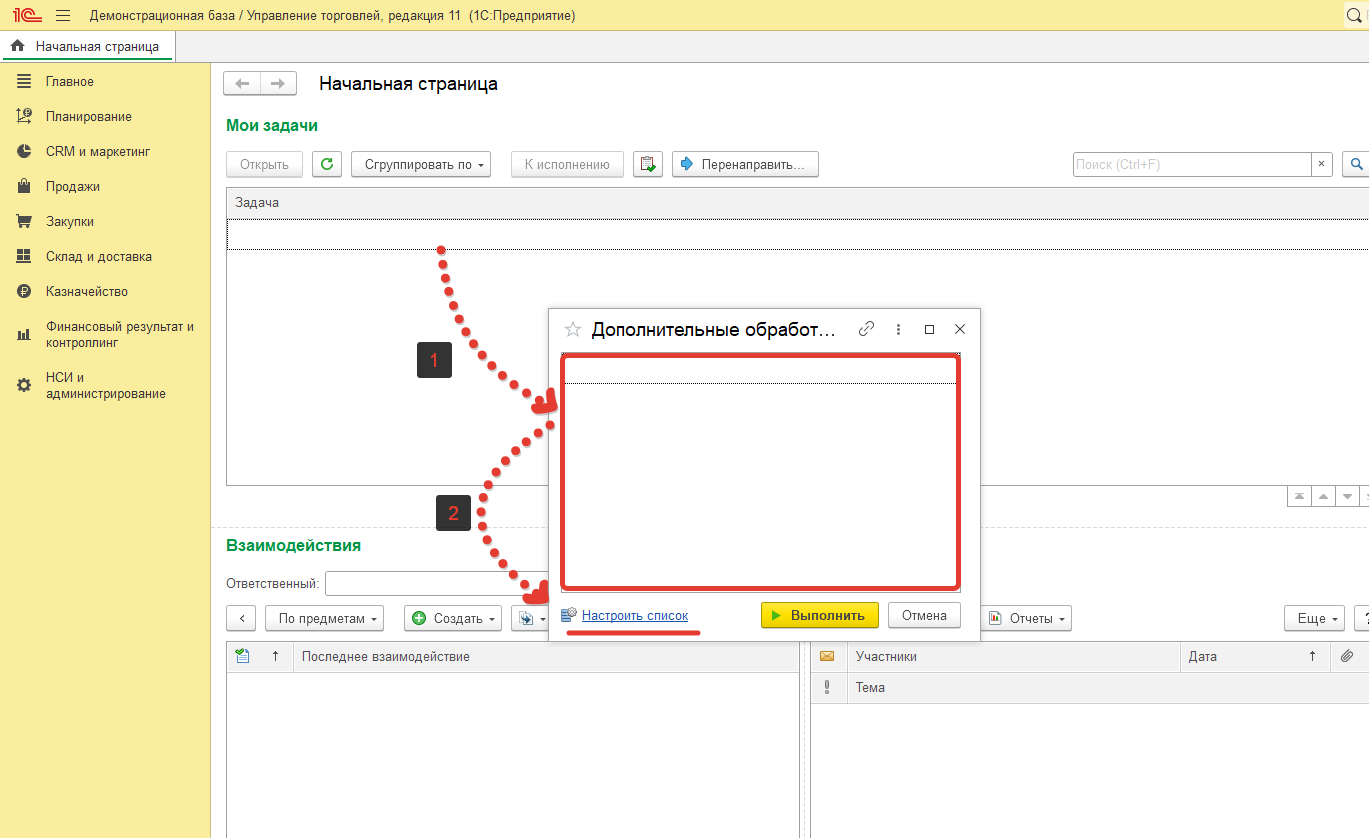Copy link using the dialog's chain icon
1369x838 pixels.
(867, 329)
